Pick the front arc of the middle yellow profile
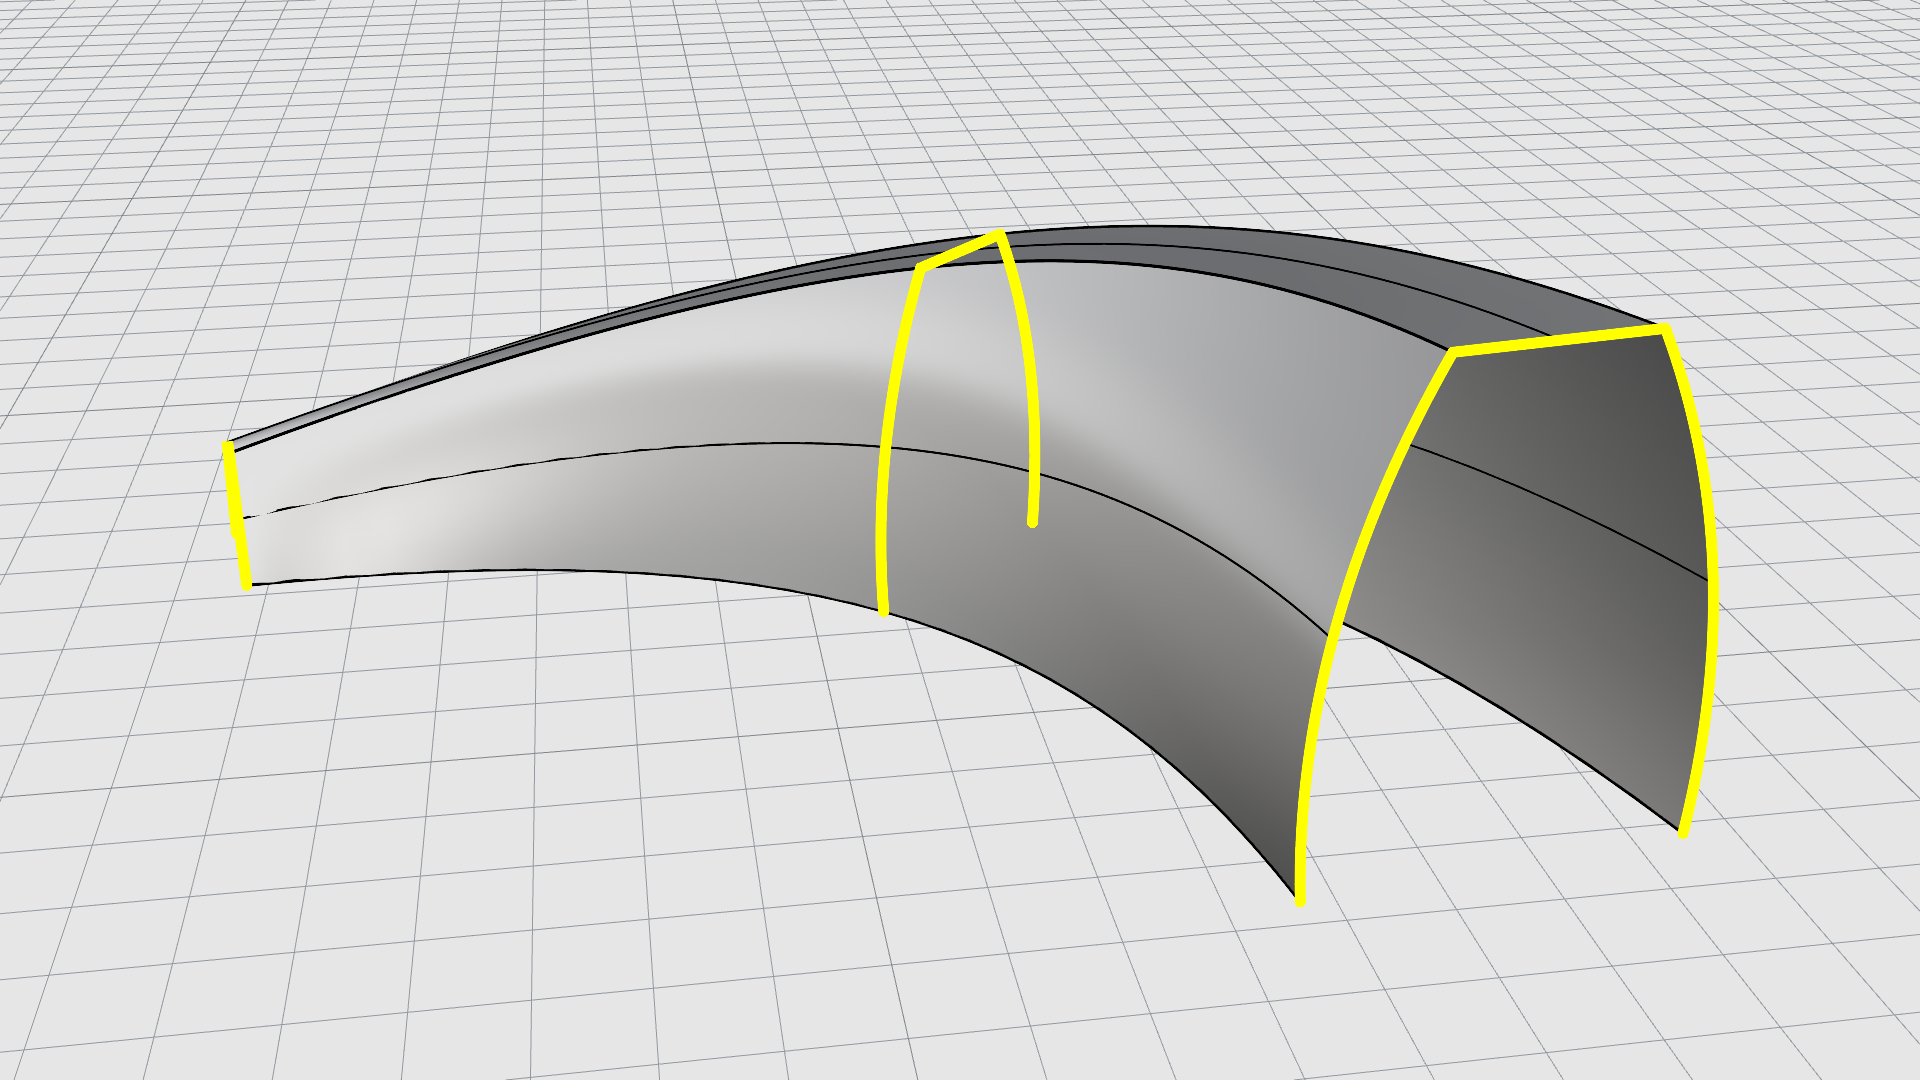The image size is (1920, 1080). 888,440
